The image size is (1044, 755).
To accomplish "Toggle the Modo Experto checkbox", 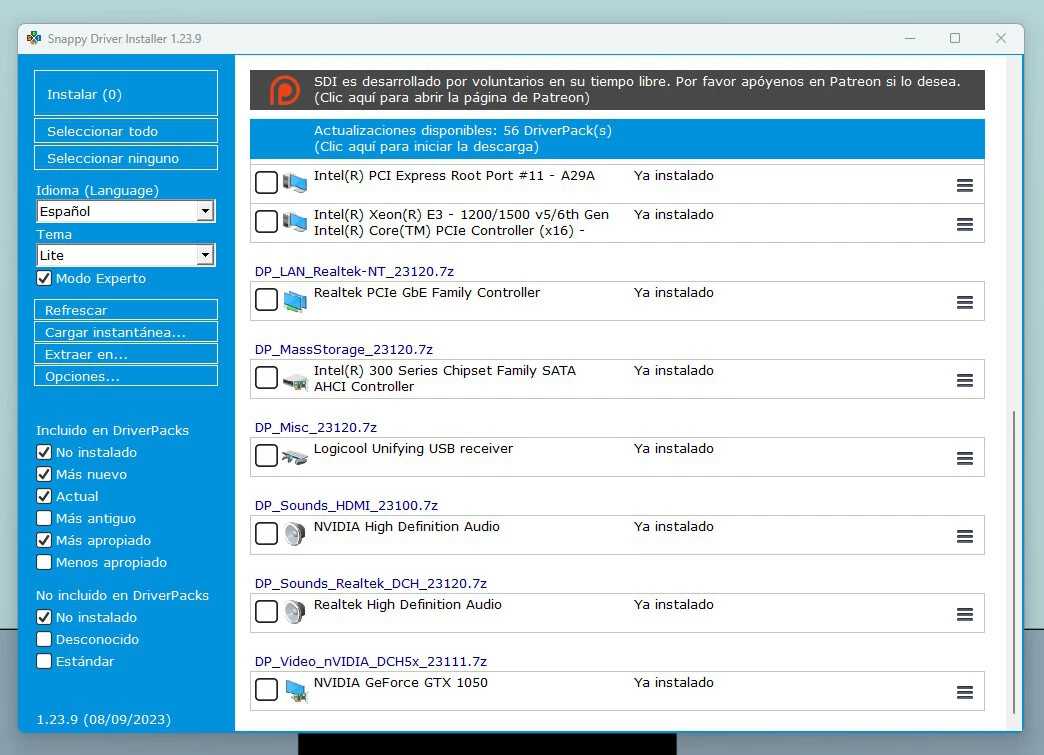I will click(x=43, y=278).
